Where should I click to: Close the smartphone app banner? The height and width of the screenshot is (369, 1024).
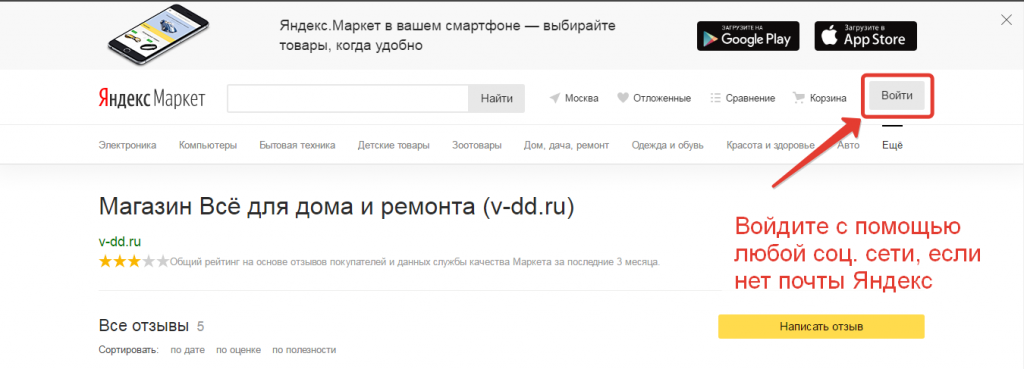[1006, 20]
